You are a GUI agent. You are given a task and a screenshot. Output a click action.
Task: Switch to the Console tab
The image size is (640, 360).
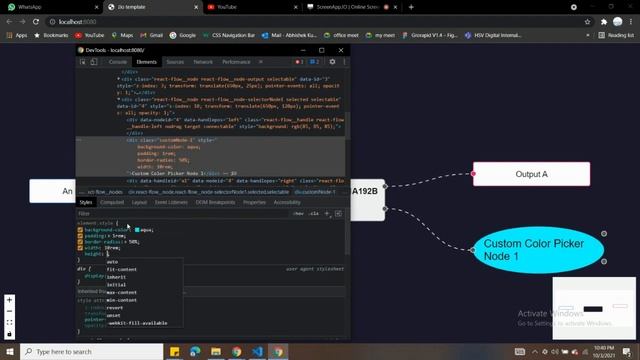118,62
